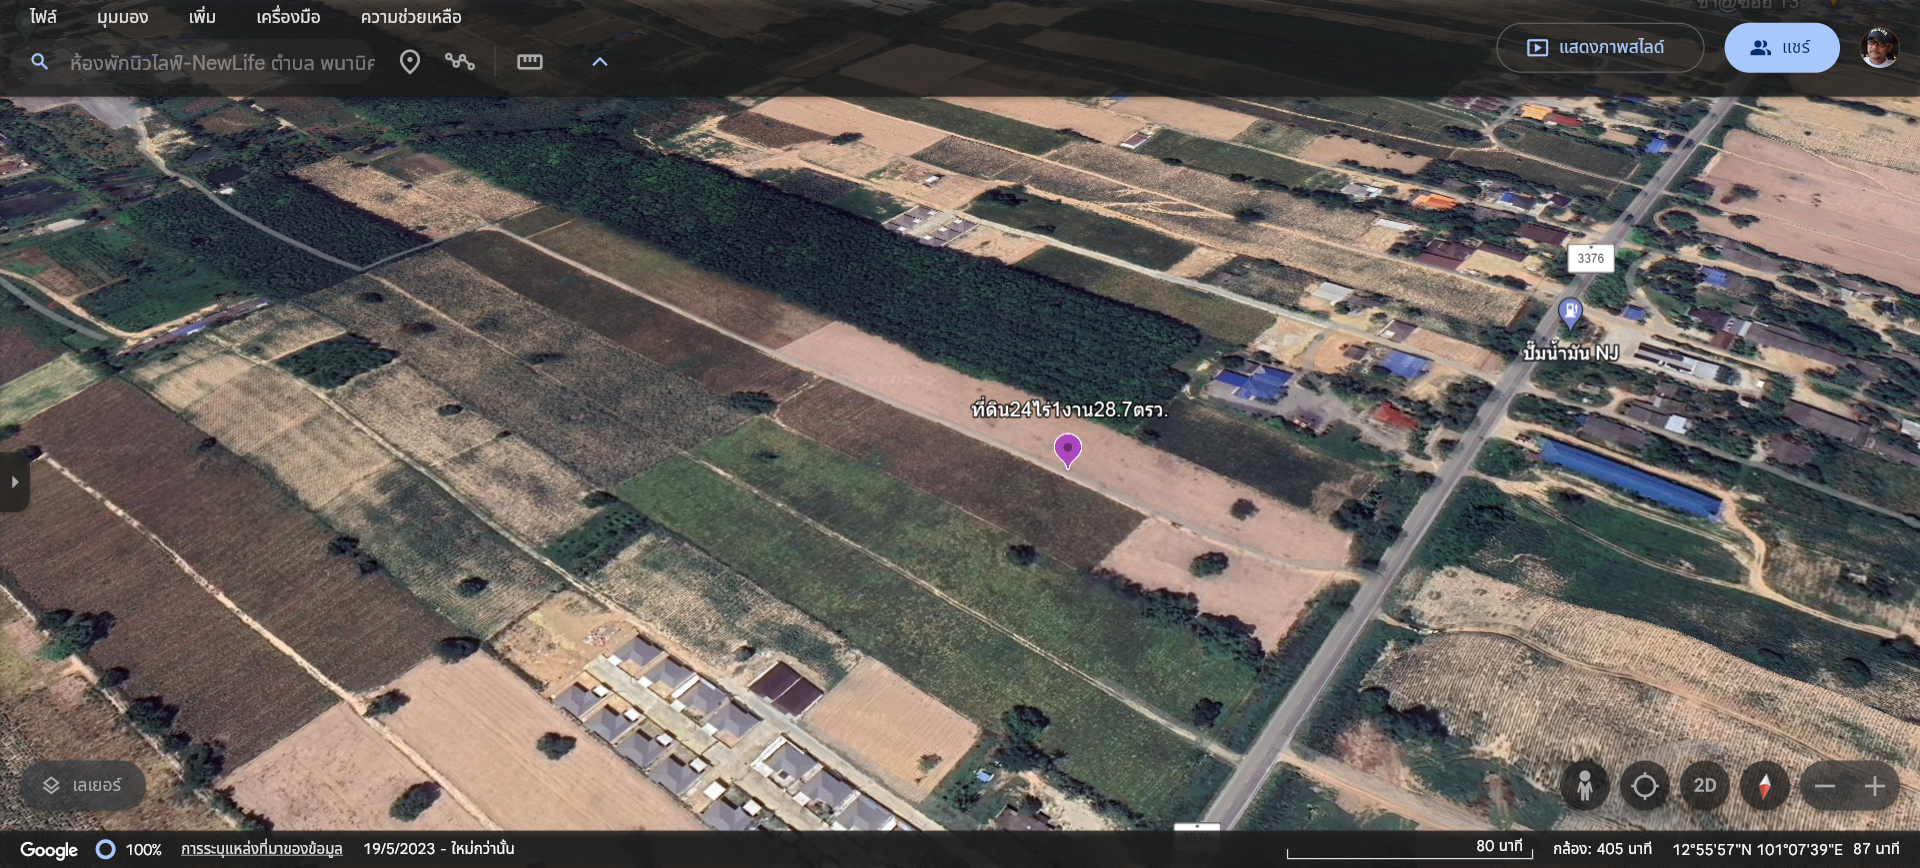Open the เลเยอร์ layers button
The height and width of the screenshot is (868, 1920).
[x=83, y=786]
